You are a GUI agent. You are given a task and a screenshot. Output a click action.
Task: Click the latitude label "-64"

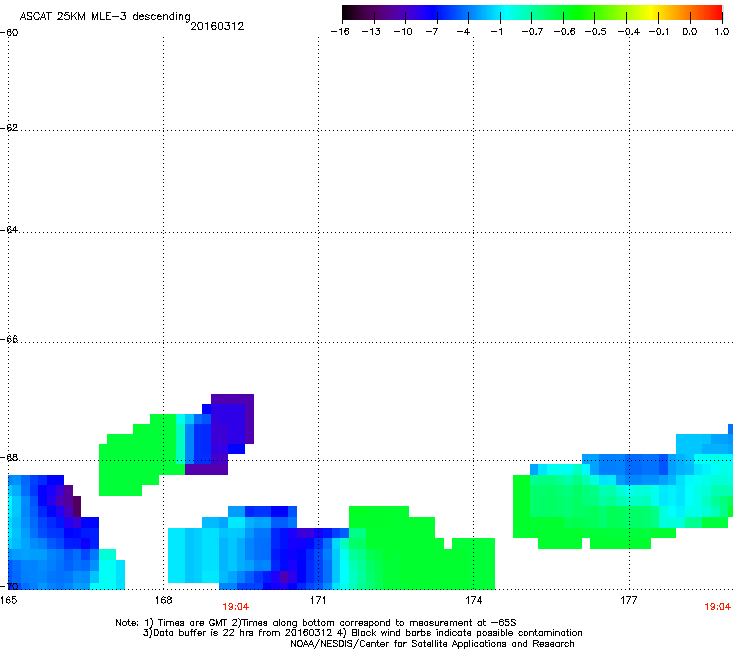[9, 230]
